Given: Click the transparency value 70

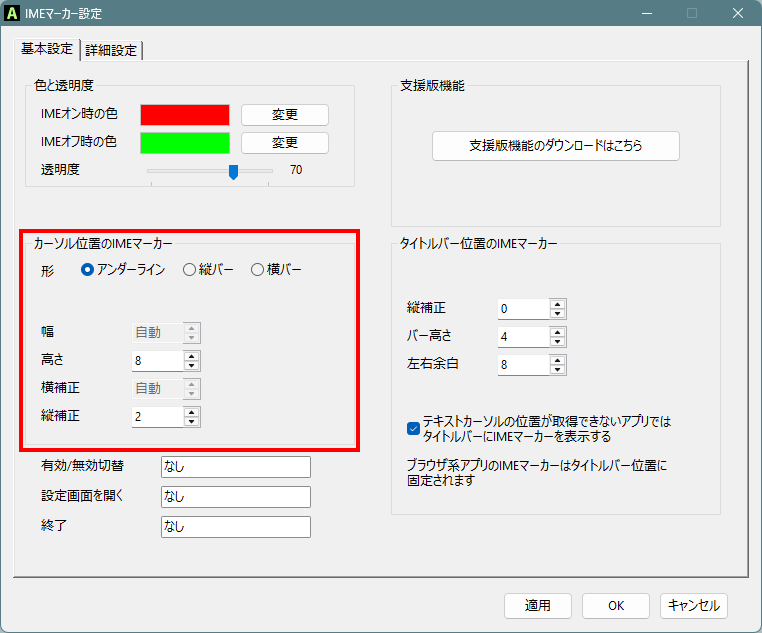Looking at the screenshot, I should 296,170.
